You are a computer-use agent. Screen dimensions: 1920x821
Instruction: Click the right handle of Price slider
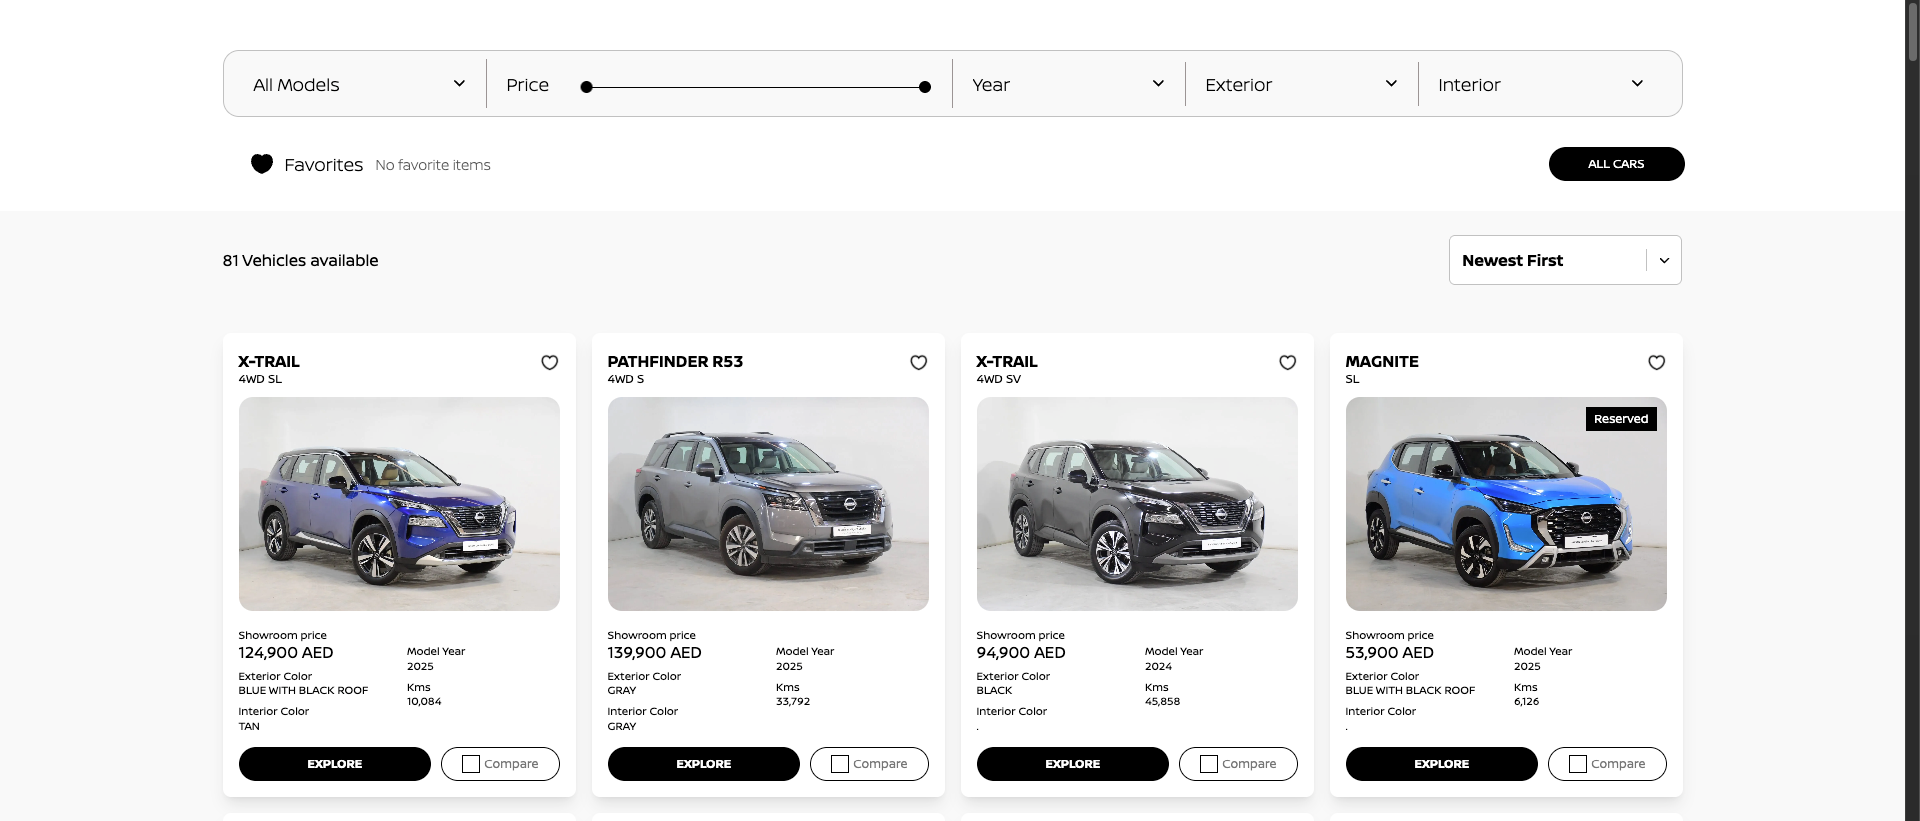[925, 87]
